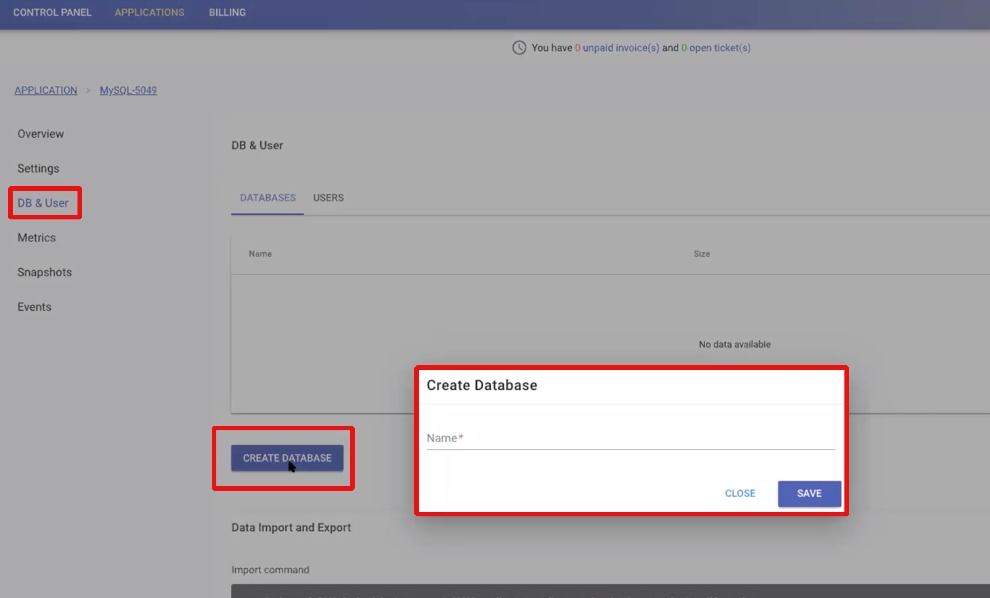
Task: Open Settings in the sidebar
Action: [39, 169]
